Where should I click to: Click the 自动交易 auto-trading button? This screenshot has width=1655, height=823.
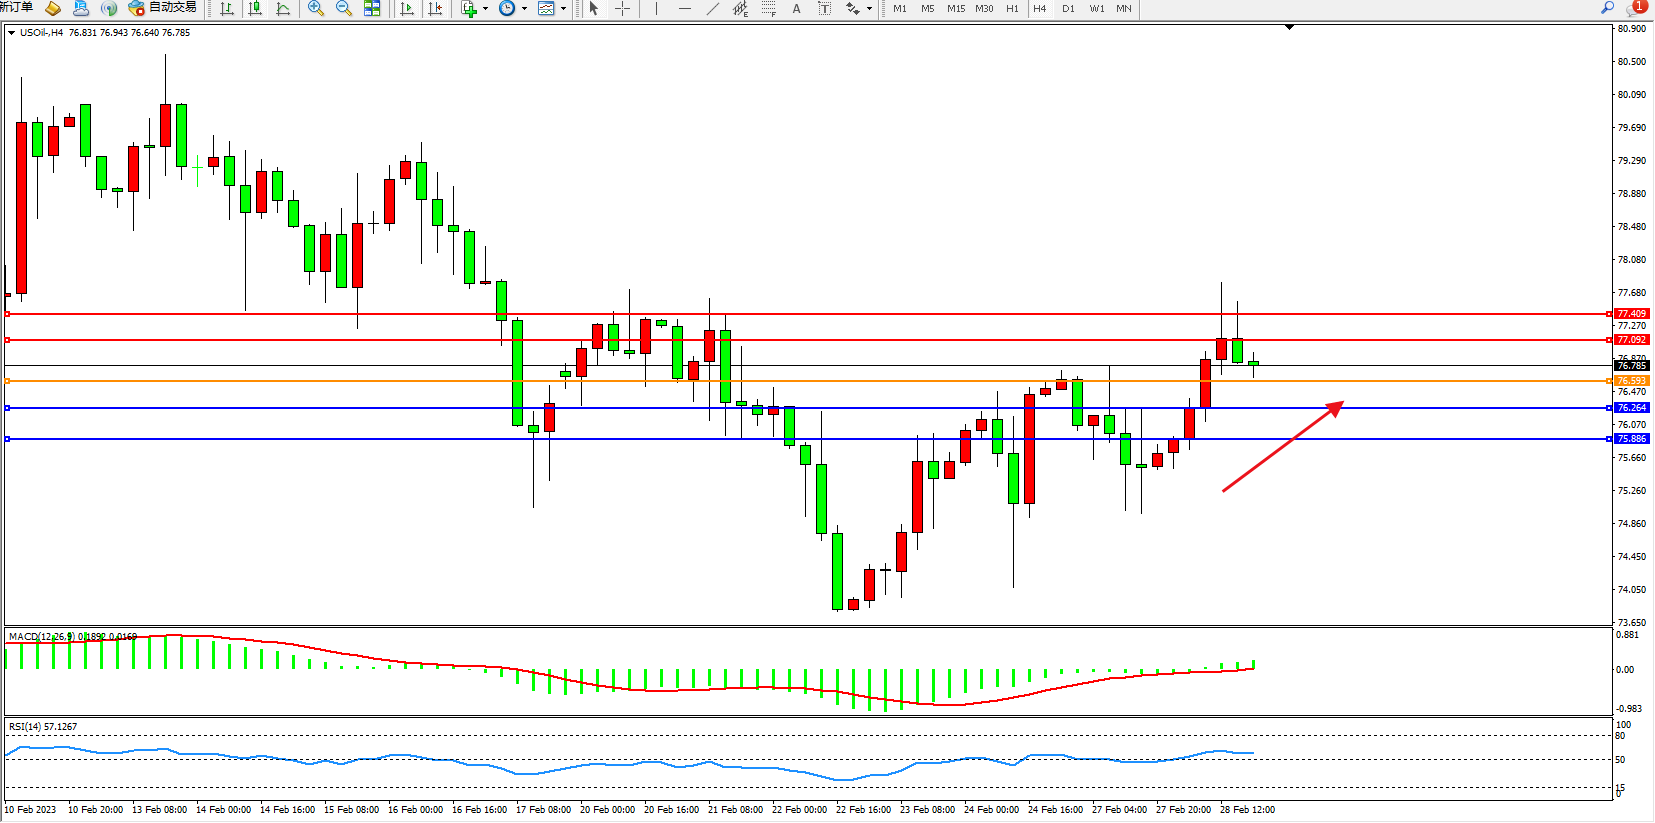[163, 8]
